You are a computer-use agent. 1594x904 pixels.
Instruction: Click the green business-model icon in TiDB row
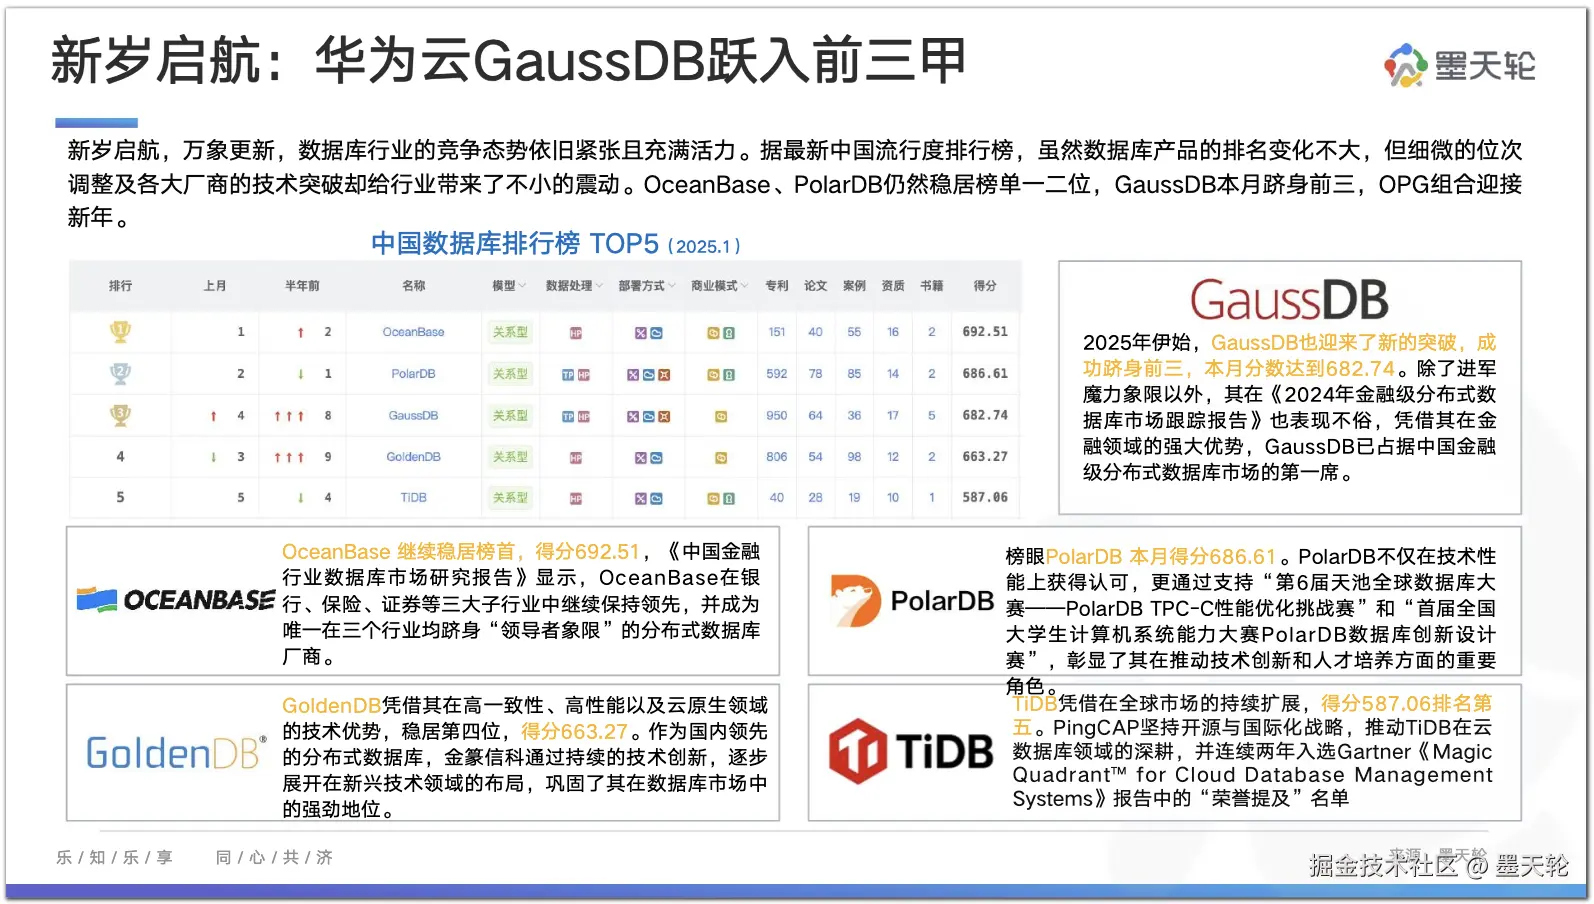(729, 498)
